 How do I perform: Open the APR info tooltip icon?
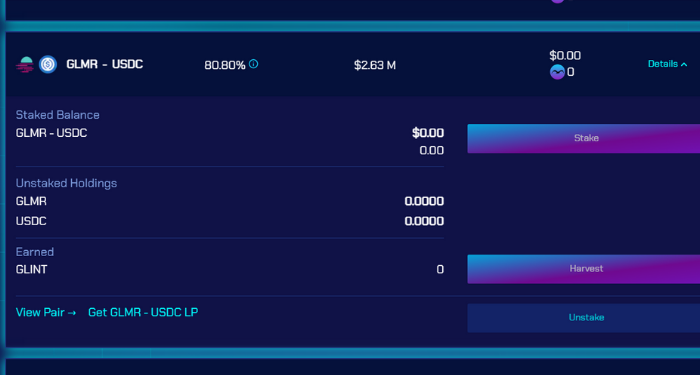254,64
